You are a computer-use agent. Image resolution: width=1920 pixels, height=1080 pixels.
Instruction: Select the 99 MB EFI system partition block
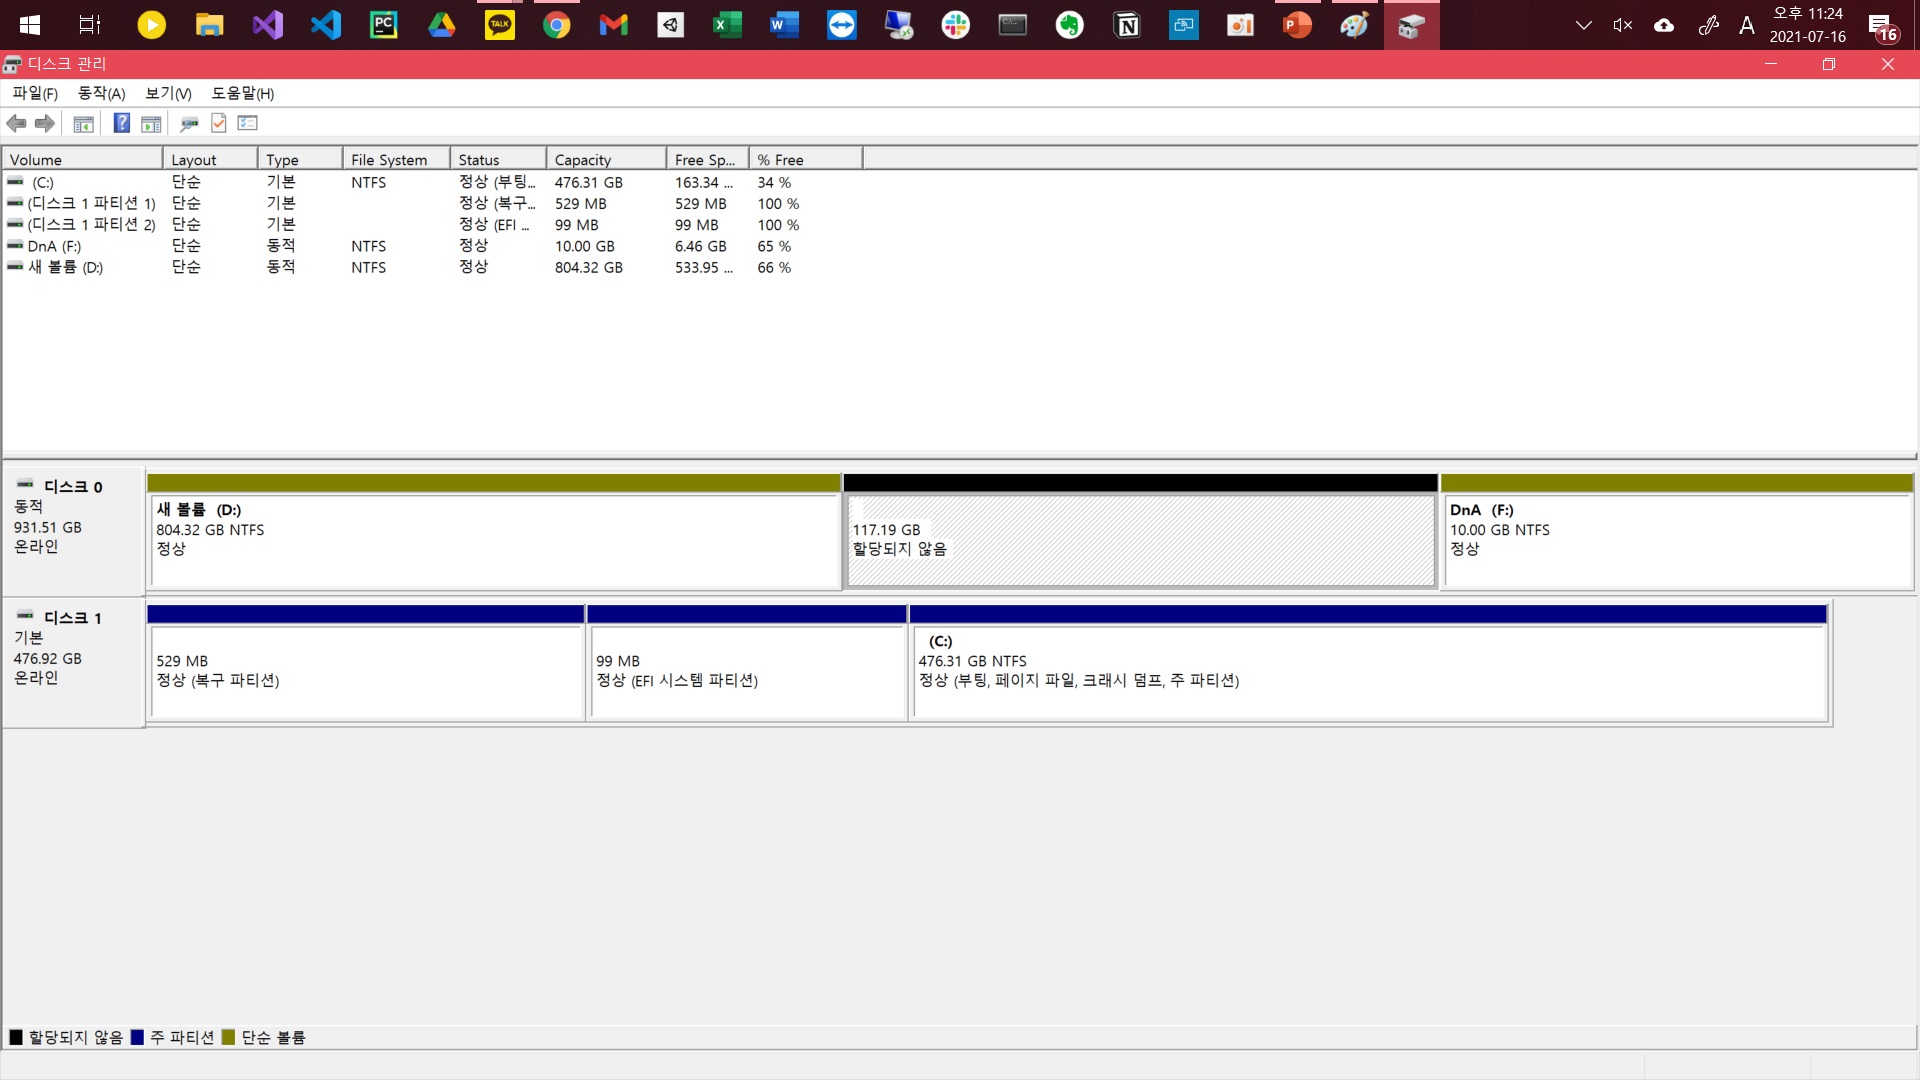tap(748, 670)
